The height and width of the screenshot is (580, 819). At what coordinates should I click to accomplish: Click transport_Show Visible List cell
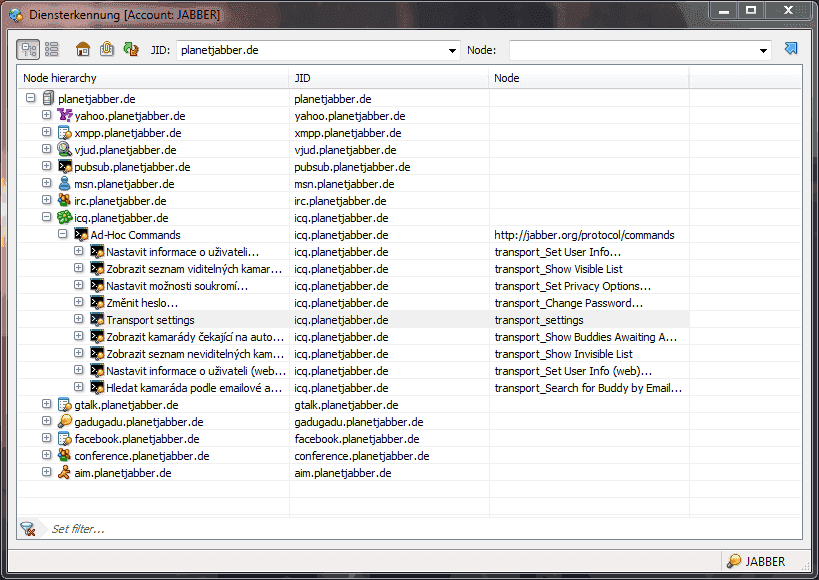558,269
